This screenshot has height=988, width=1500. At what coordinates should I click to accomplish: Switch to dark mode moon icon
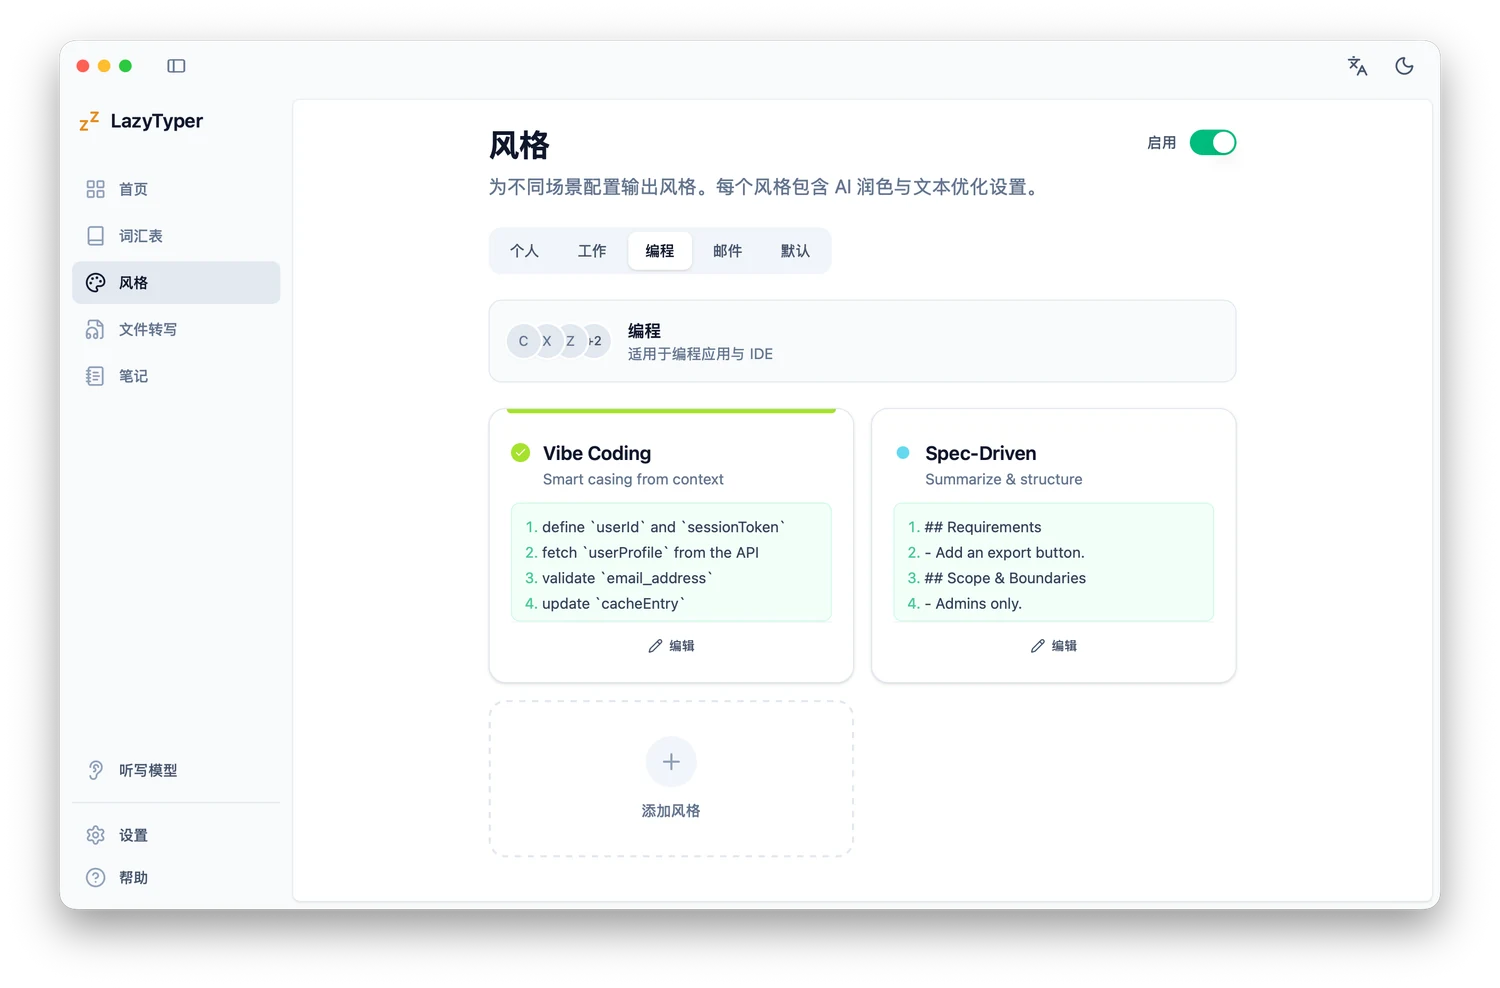1404,66
